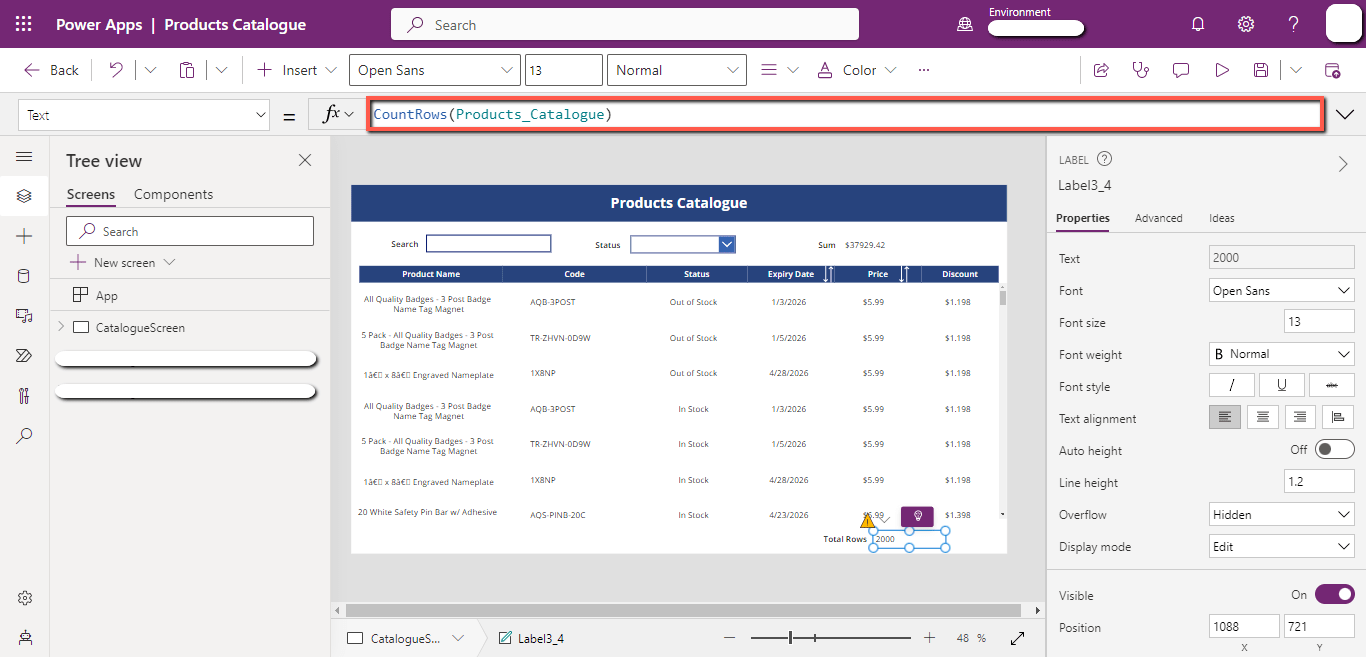Open the sidebar Search magnifier icon
This screenshot has height=657, width=1366.
(24, 436)
